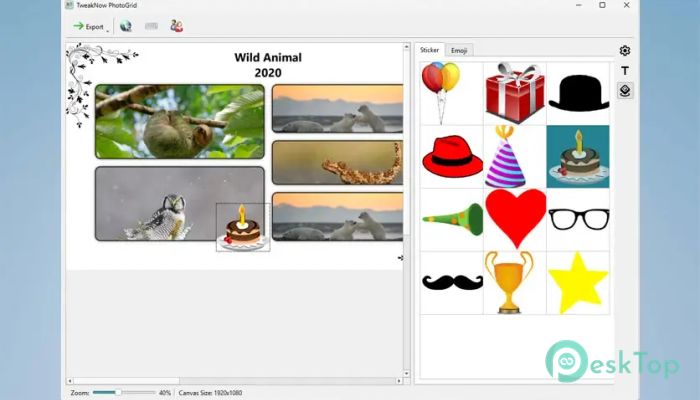Pick the green party horn sticker
The width and height of the screenshot is (700, 400).
point(451,220)
